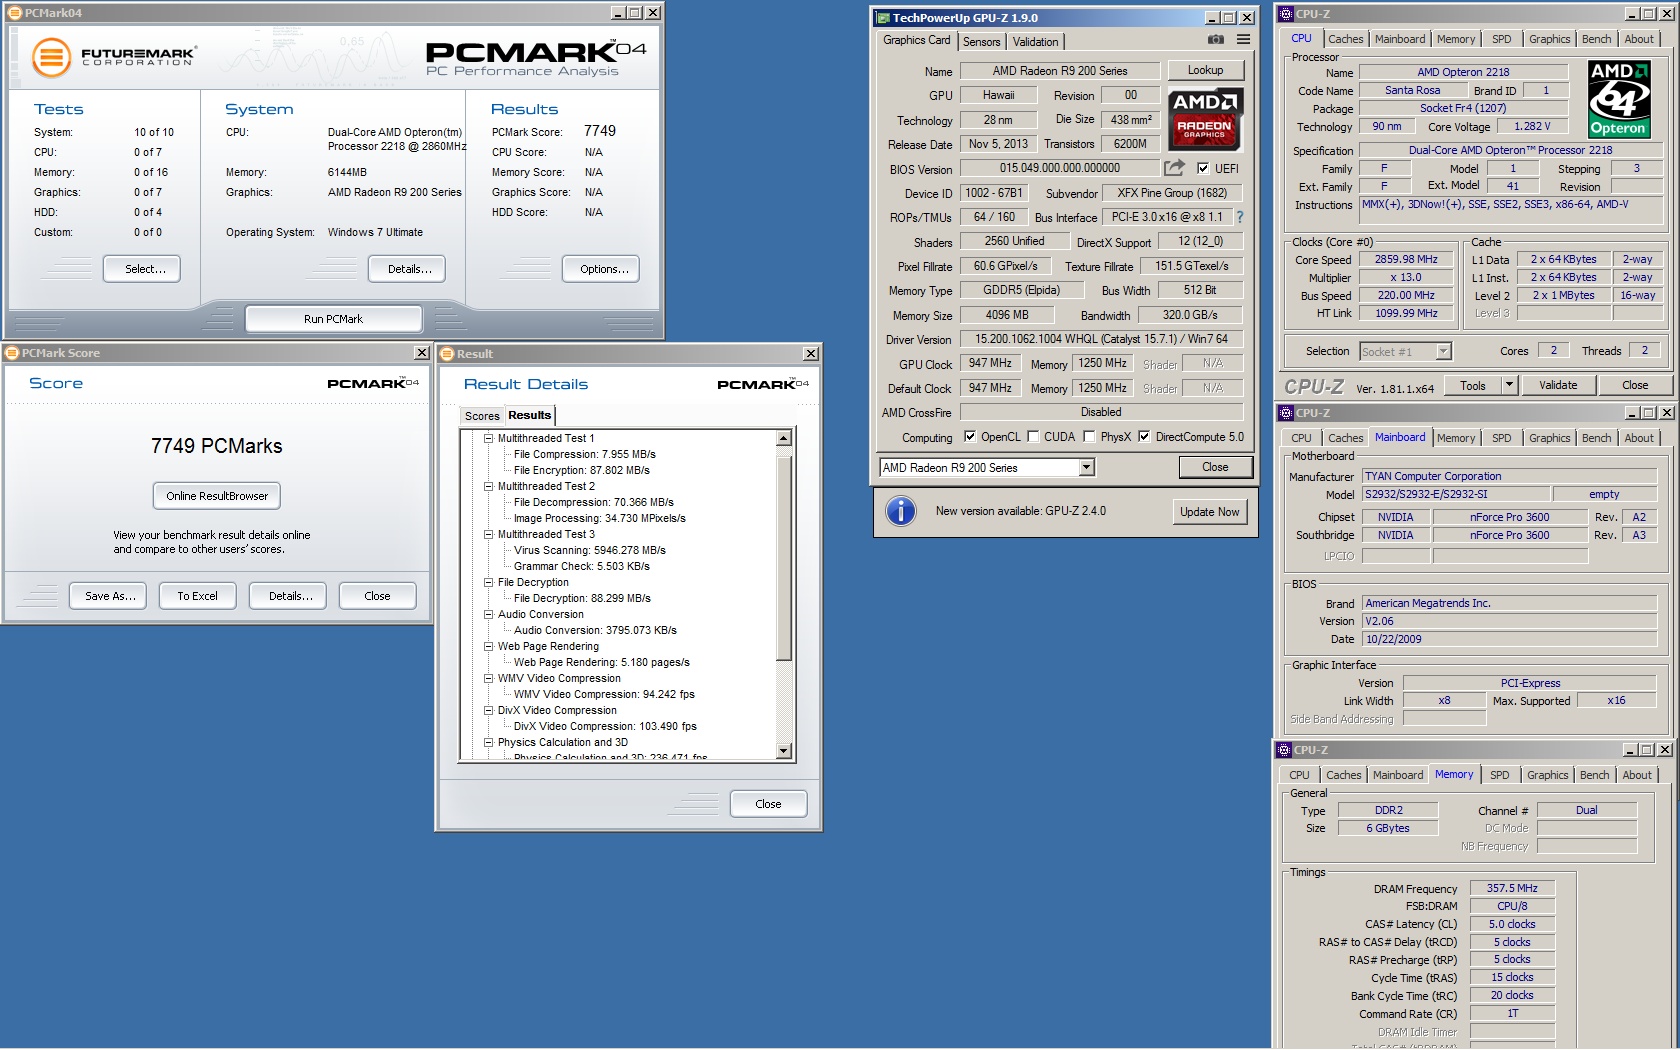
Task: Click AMD64 Opteron logo in CPU-Z
Action: [x=1618, y=99]
